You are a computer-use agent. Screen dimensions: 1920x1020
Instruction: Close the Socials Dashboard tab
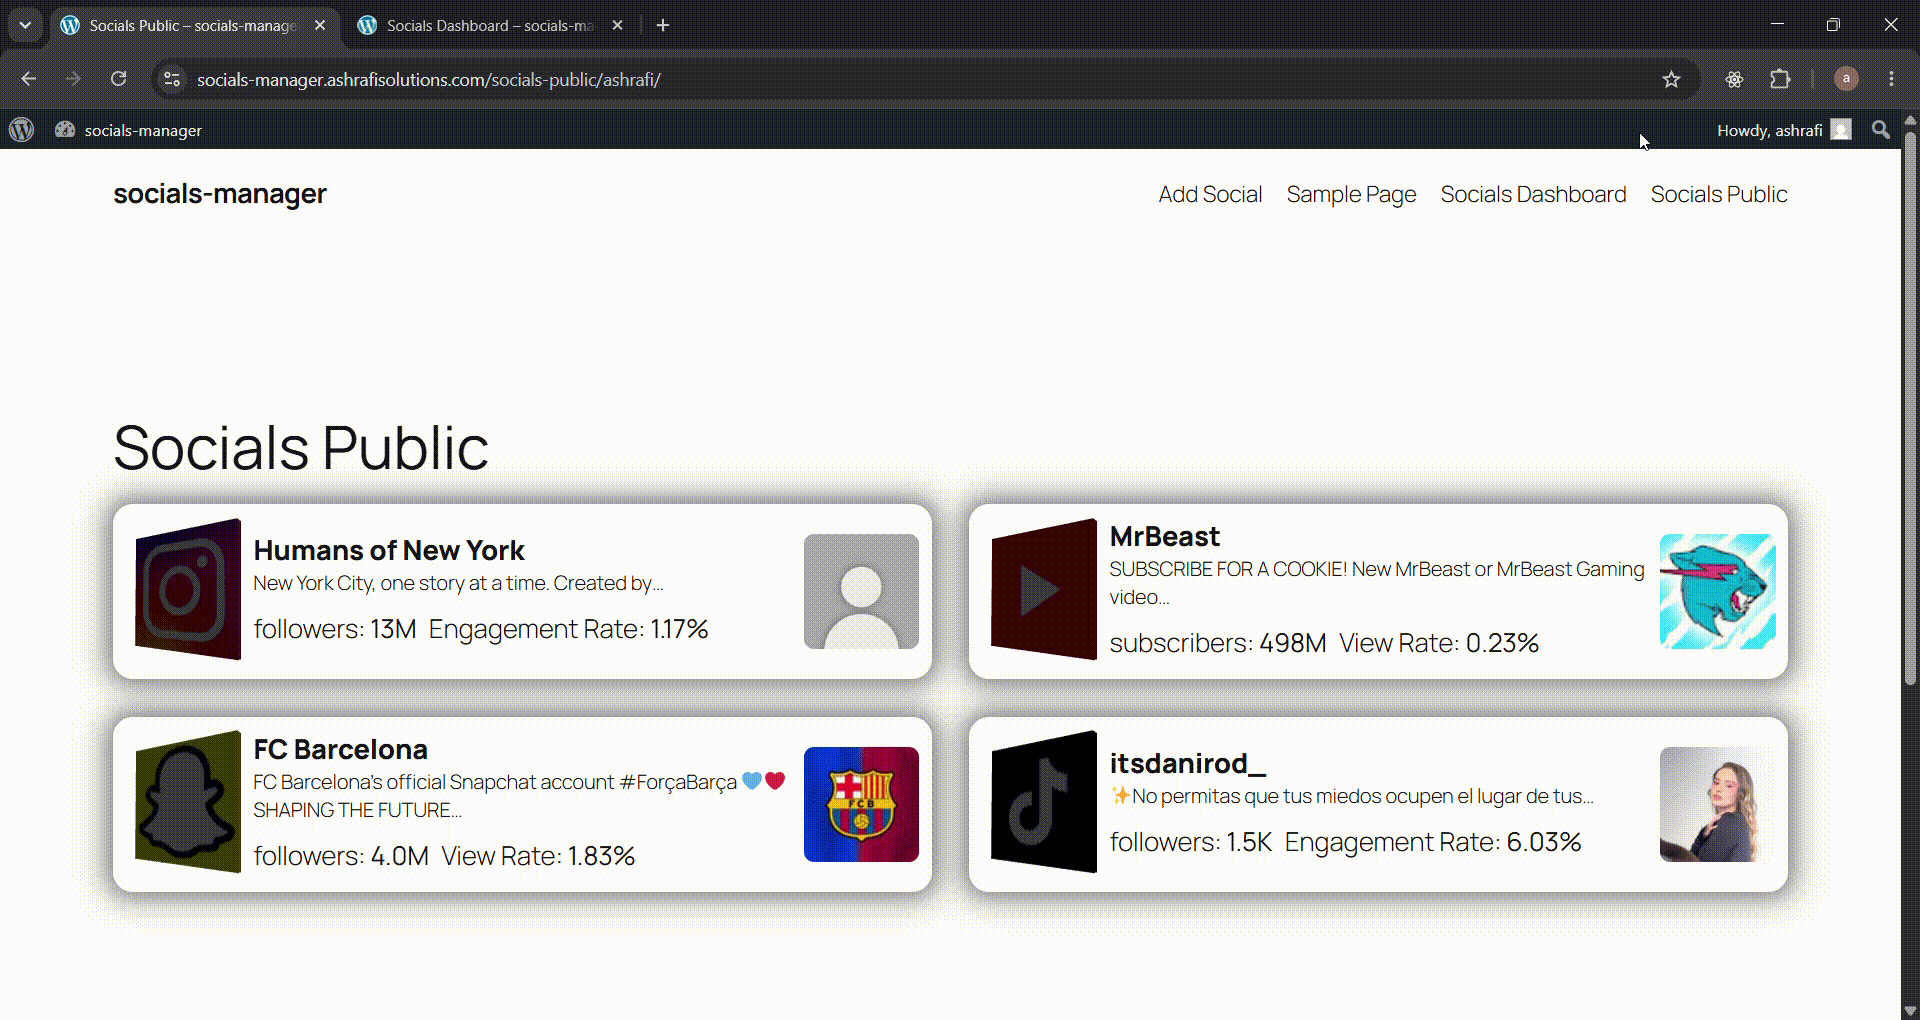tap(618, 25)
